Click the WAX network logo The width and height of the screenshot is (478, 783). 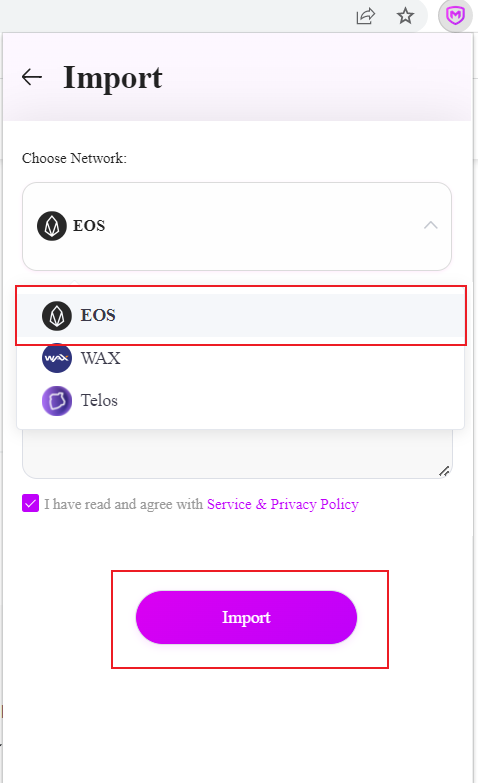(x=57, y=358)
